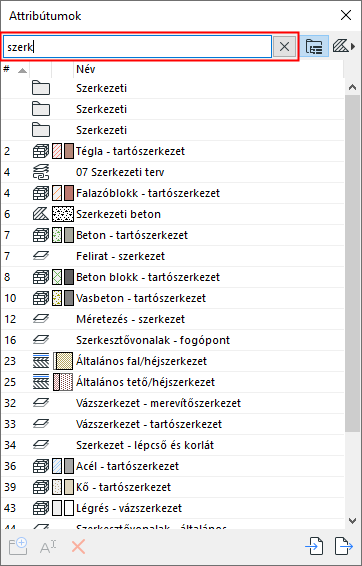The width and height of the screenshot is (362, 566).
Task: Click layer icon of Szerkezet - lépcső és korlát
Action: [40, 445]
